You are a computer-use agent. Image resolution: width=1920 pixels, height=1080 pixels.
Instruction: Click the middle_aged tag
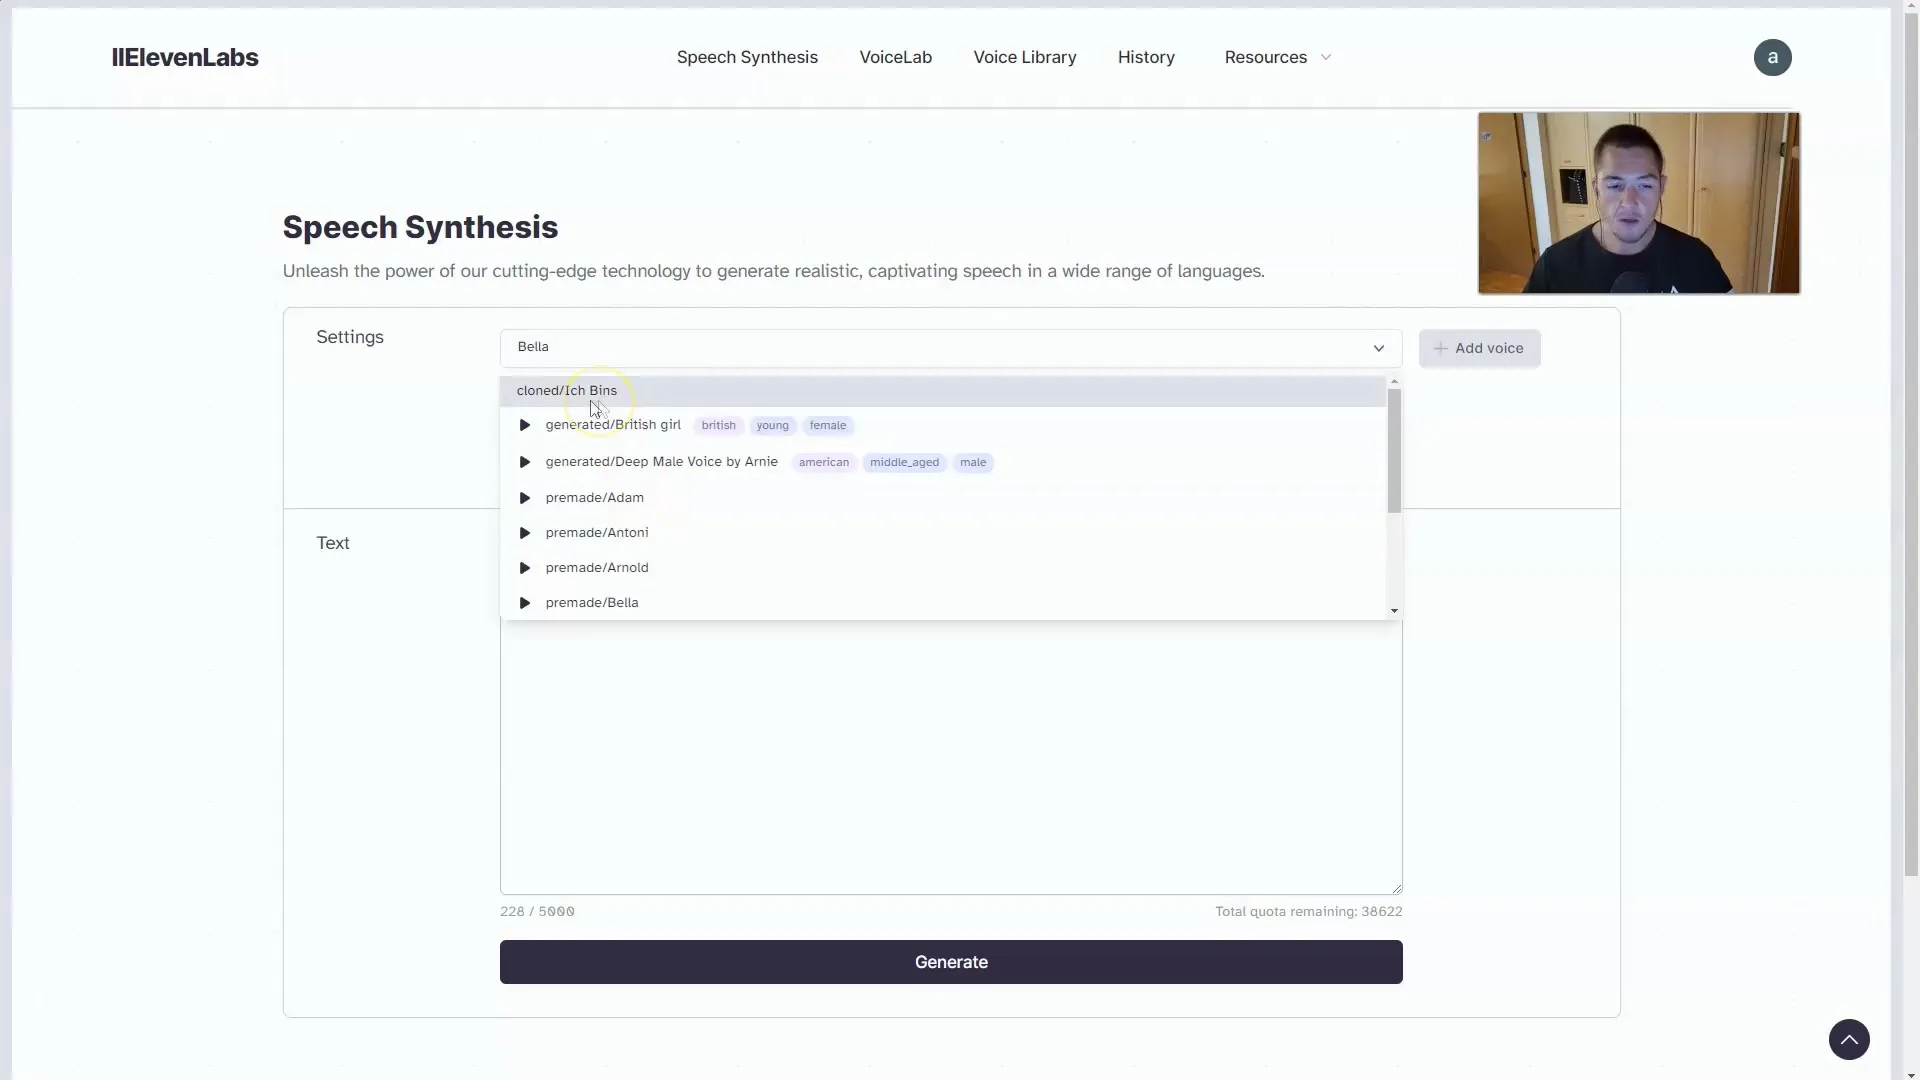(904, 463)
